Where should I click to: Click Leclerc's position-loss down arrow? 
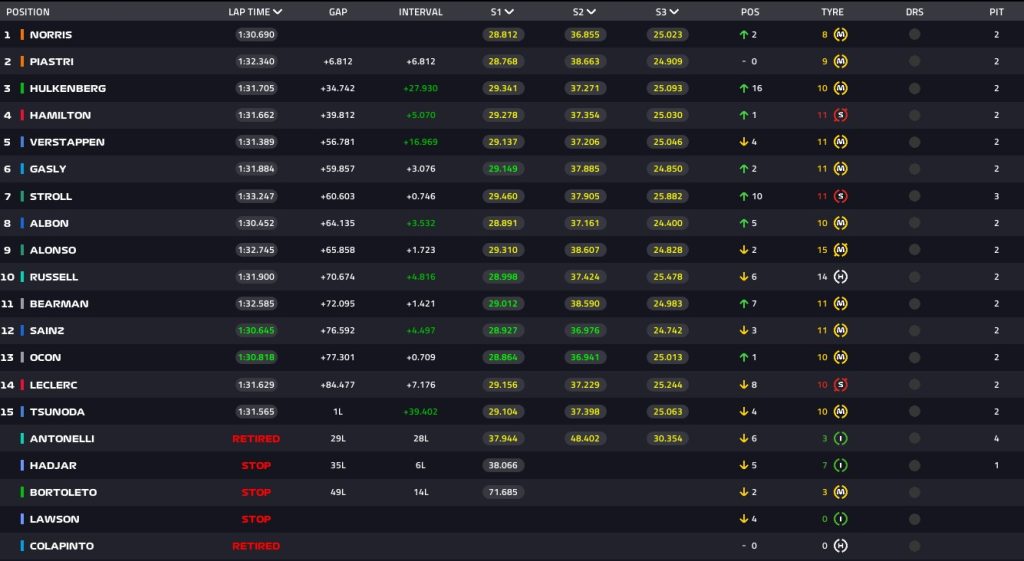coord(743,384)
